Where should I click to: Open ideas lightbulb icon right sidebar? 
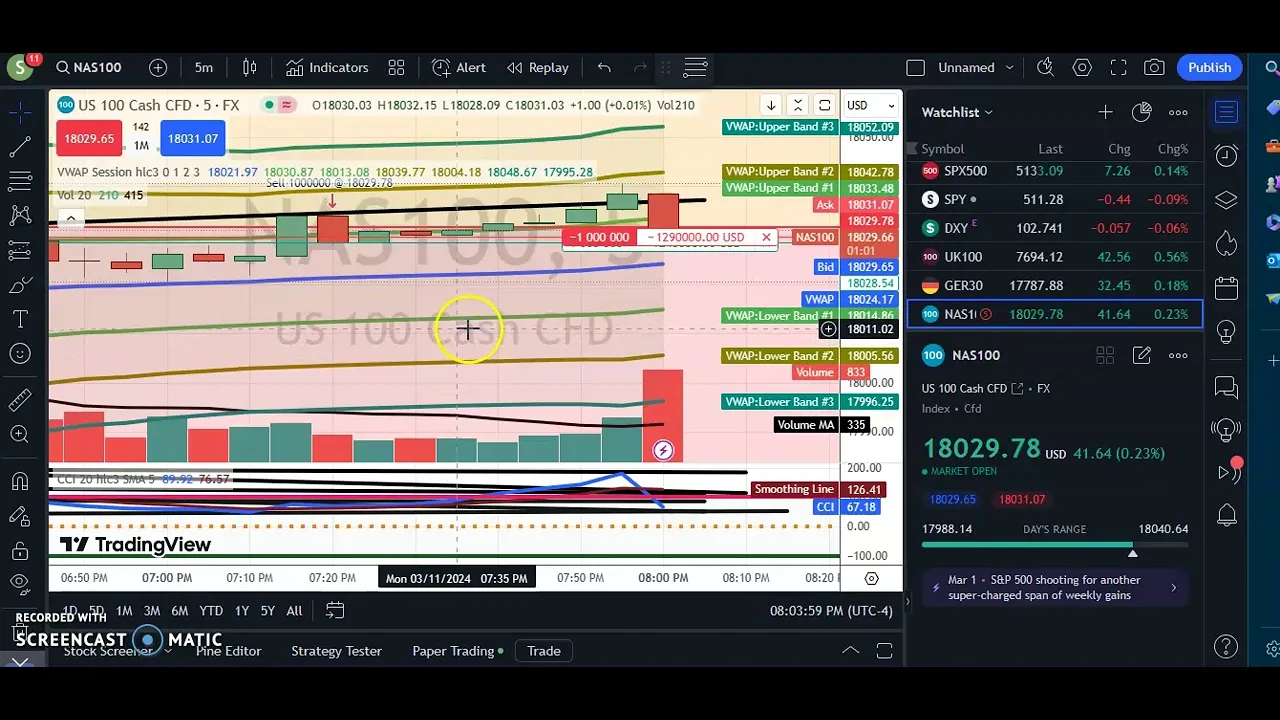[x=1226, y=332]
